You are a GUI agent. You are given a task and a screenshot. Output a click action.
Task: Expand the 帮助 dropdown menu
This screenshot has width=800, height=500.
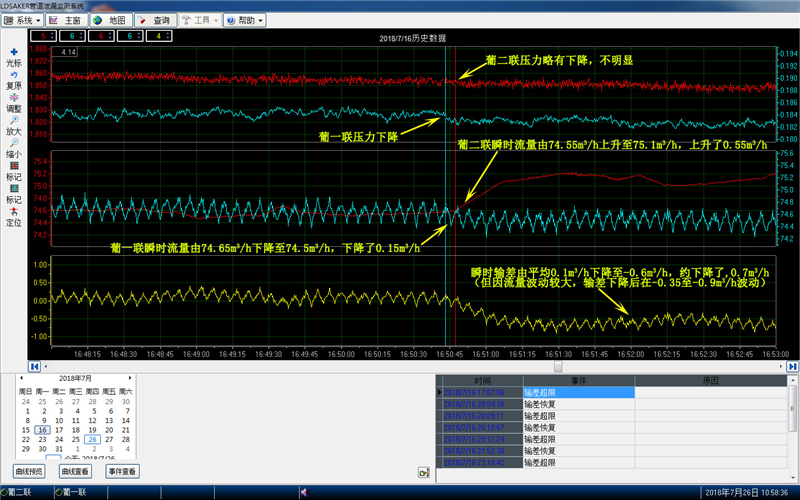click(243, 20)
